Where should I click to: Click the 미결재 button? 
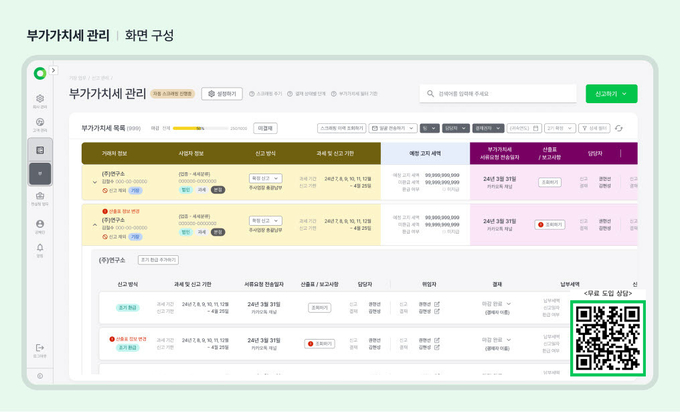266,128
